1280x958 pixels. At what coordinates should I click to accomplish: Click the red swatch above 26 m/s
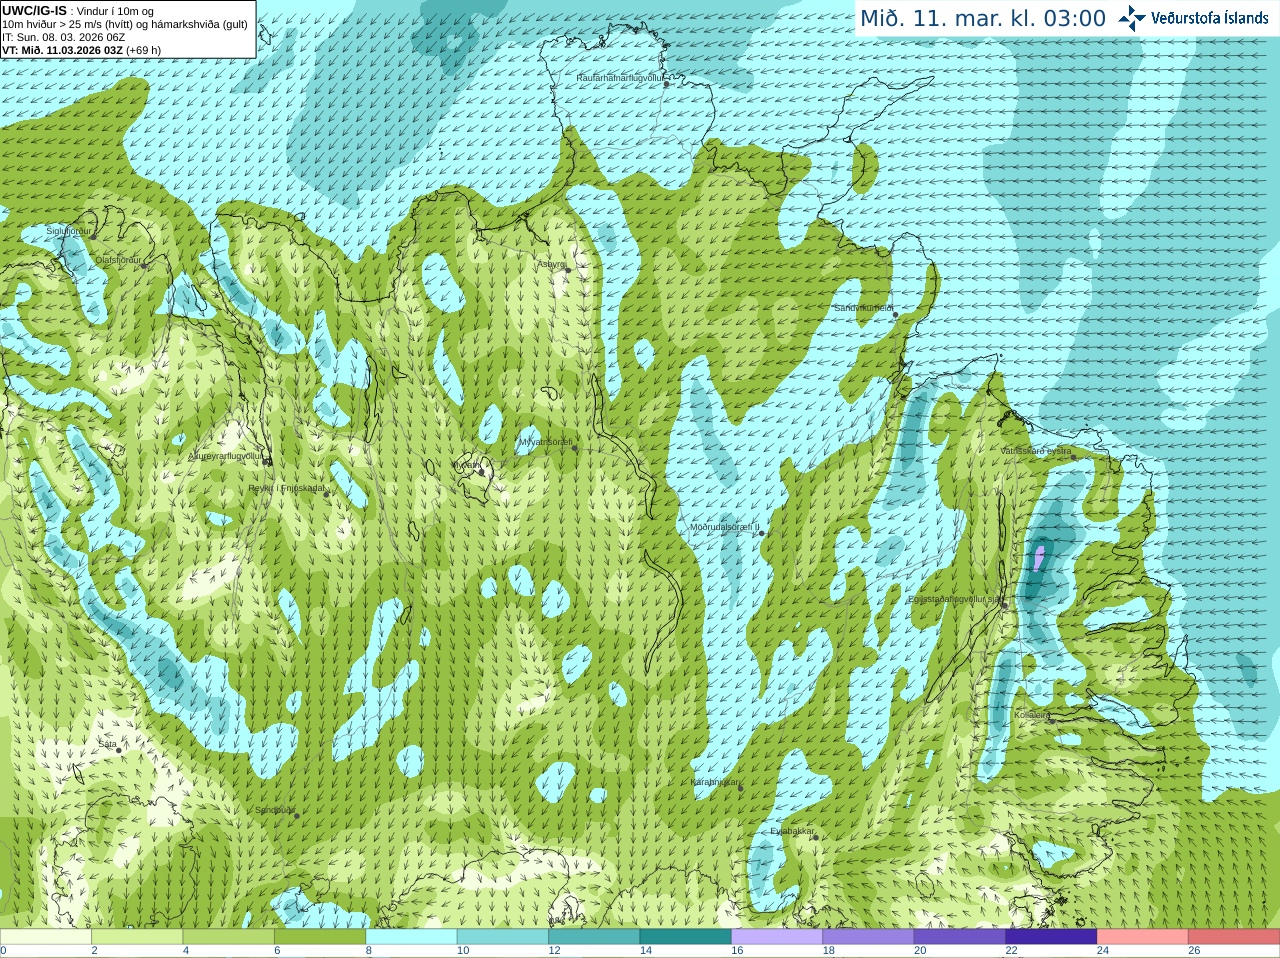click(1234, 937)
